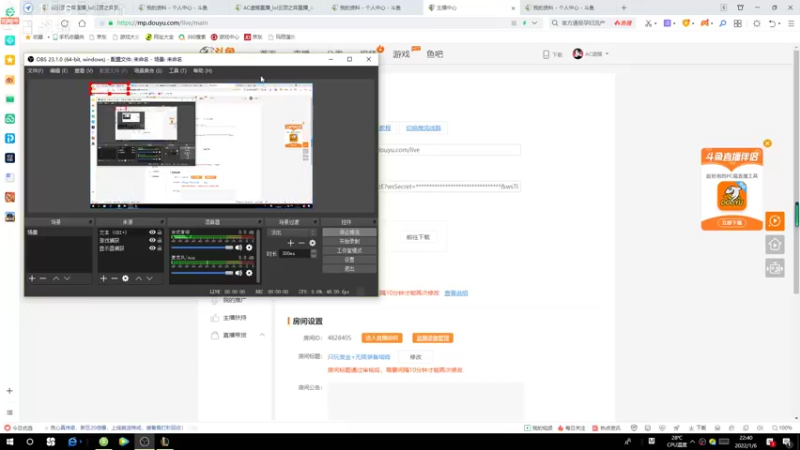Add a new source in OBS sources panel
Screen dimensions: 800x450
pos(104,279)
